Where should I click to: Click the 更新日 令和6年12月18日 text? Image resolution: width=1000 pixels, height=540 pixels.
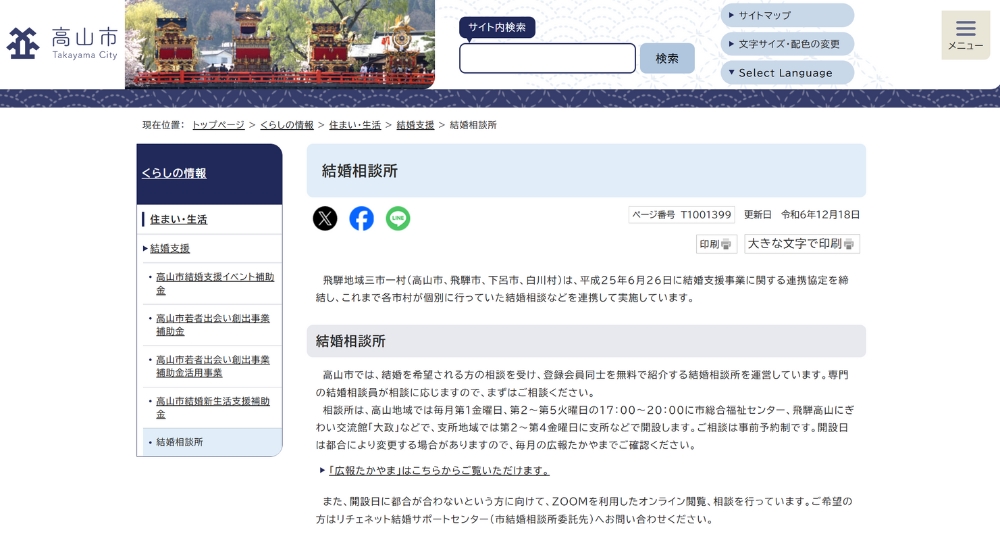pyautogui.click(x=802, y=215)
